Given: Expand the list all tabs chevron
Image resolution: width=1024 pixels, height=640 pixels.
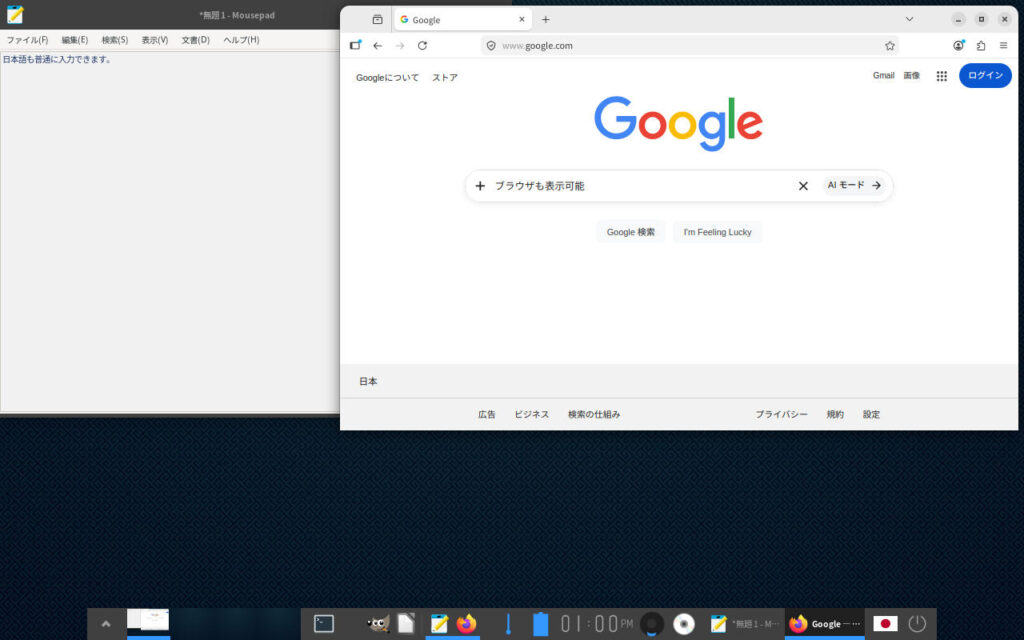Looking at the screenshot, I should tap(909, 20).
